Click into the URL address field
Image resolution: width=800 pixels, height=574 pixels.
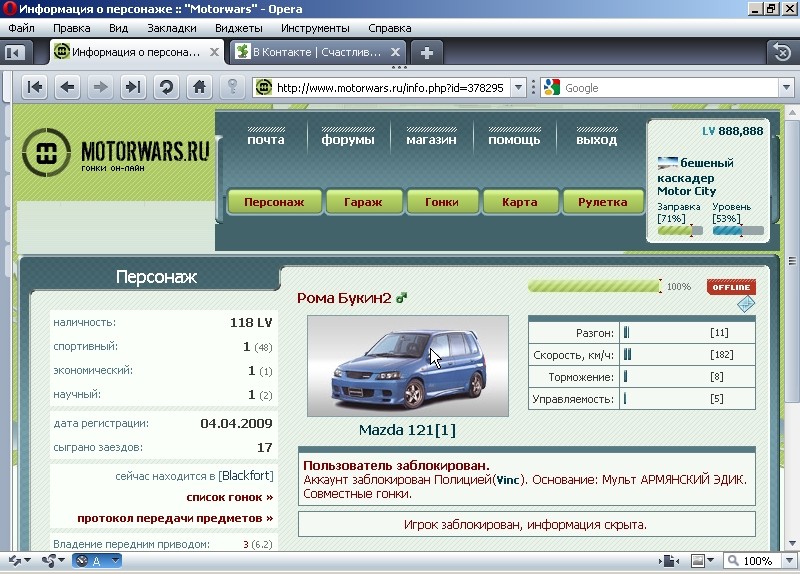coord(391,88)
